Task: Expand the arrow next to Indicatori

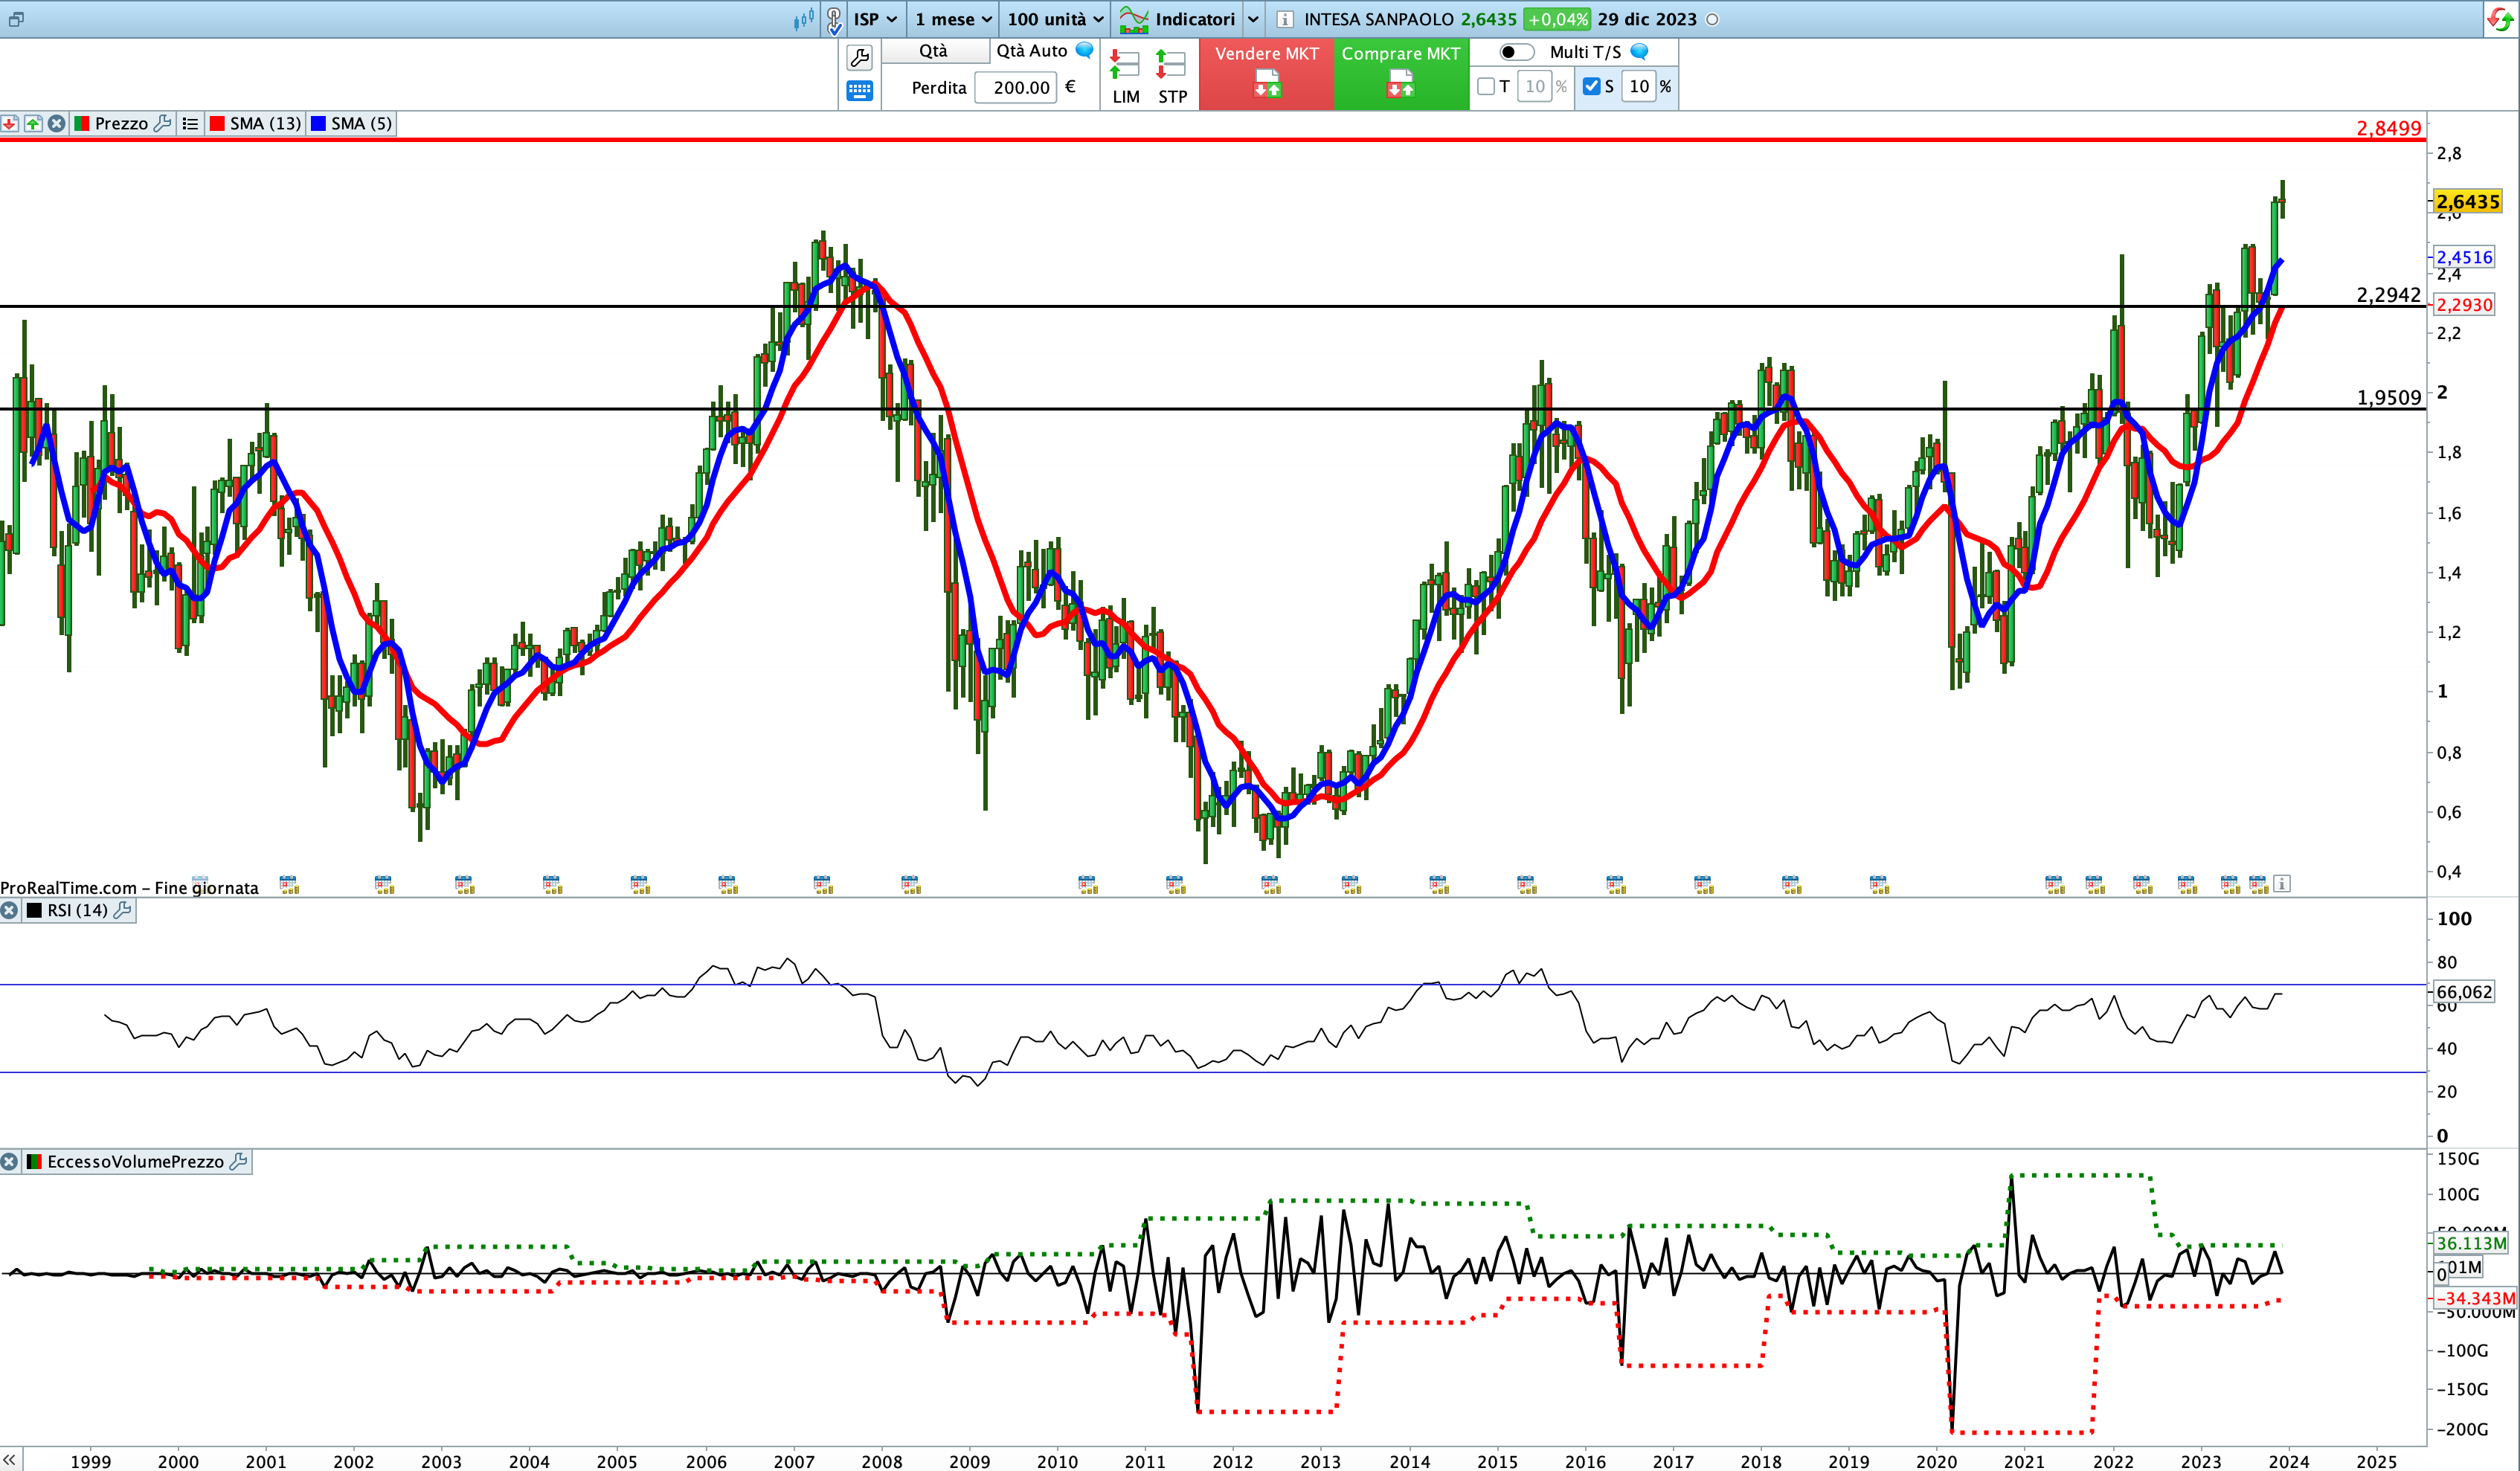Action: click(x=1253, y=19)
